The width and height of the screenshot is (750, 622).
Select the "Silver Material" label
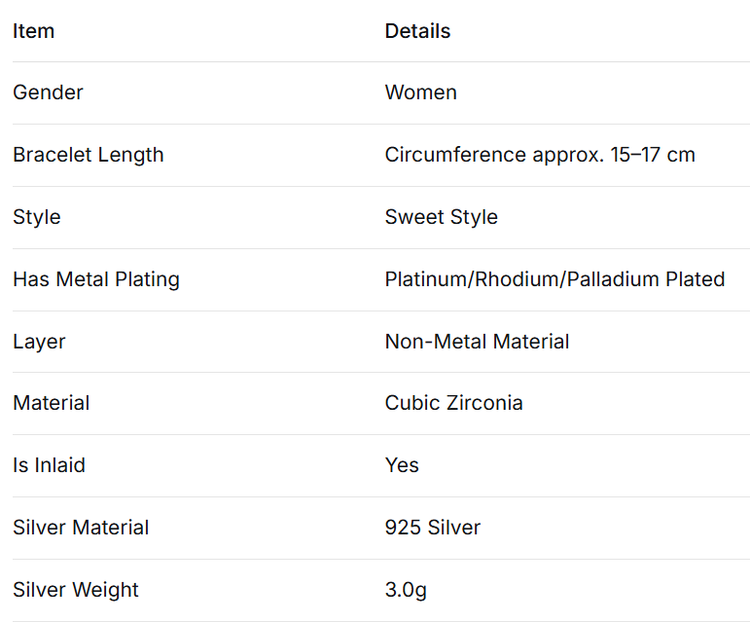(81, 527)
